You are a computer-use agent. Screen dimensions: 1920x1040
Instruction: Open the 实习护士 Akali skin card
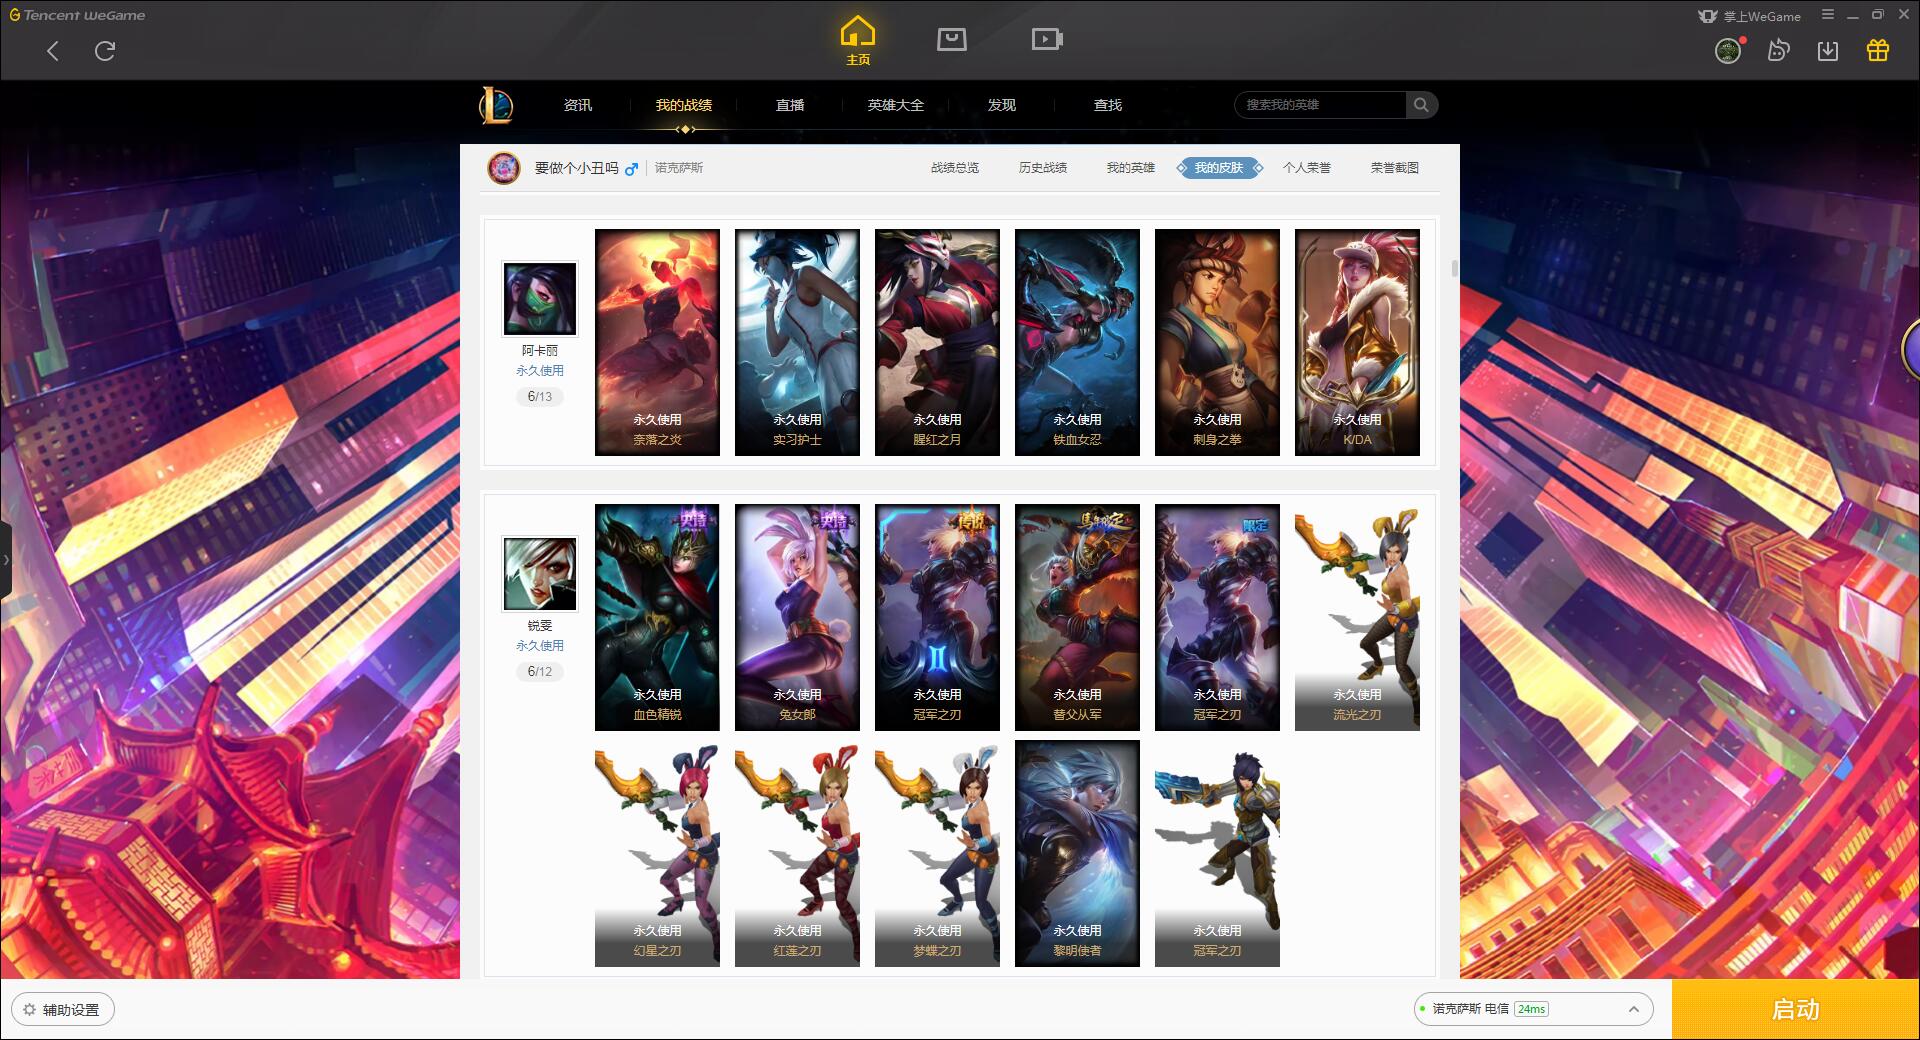[797, 342]
